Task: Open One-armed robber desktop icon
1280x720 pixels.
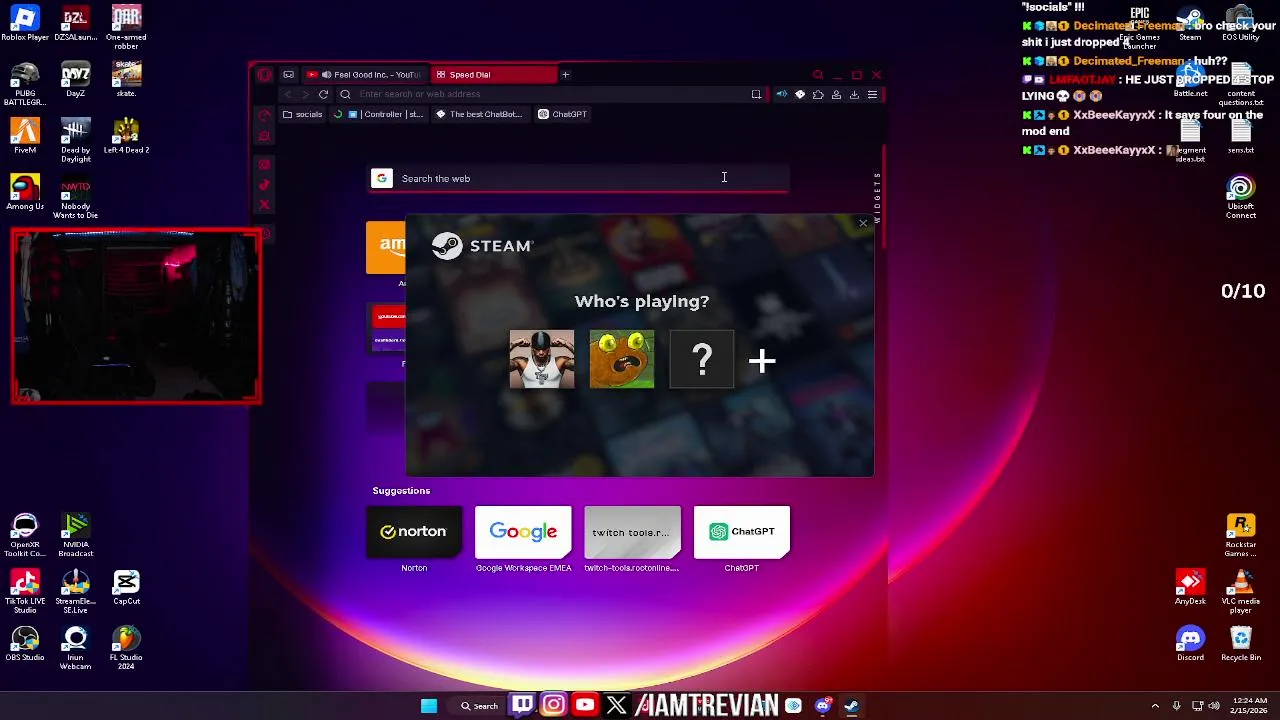Action: (x=126, y=28)
